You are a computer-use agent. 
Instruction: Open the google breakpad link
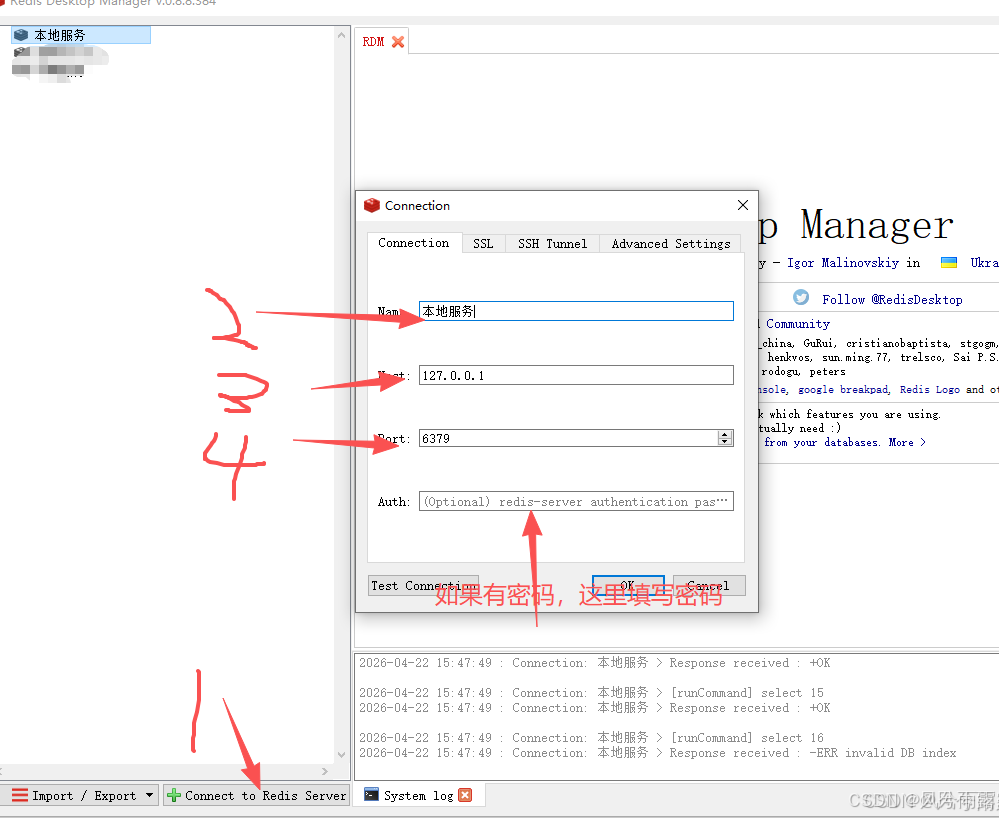point(843,389)
